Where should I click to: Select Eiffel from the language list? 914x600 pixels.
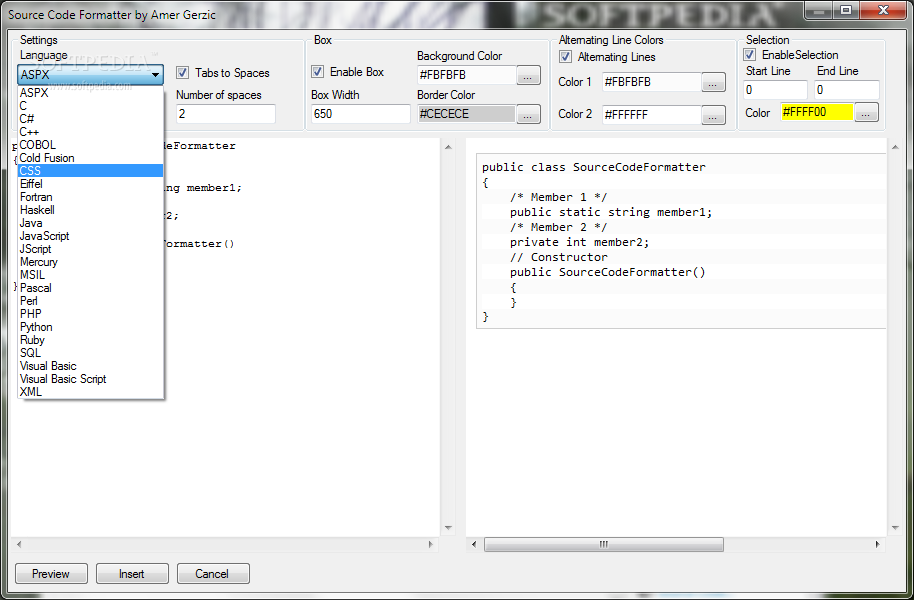pyautogui.click(x=90, y=184)
